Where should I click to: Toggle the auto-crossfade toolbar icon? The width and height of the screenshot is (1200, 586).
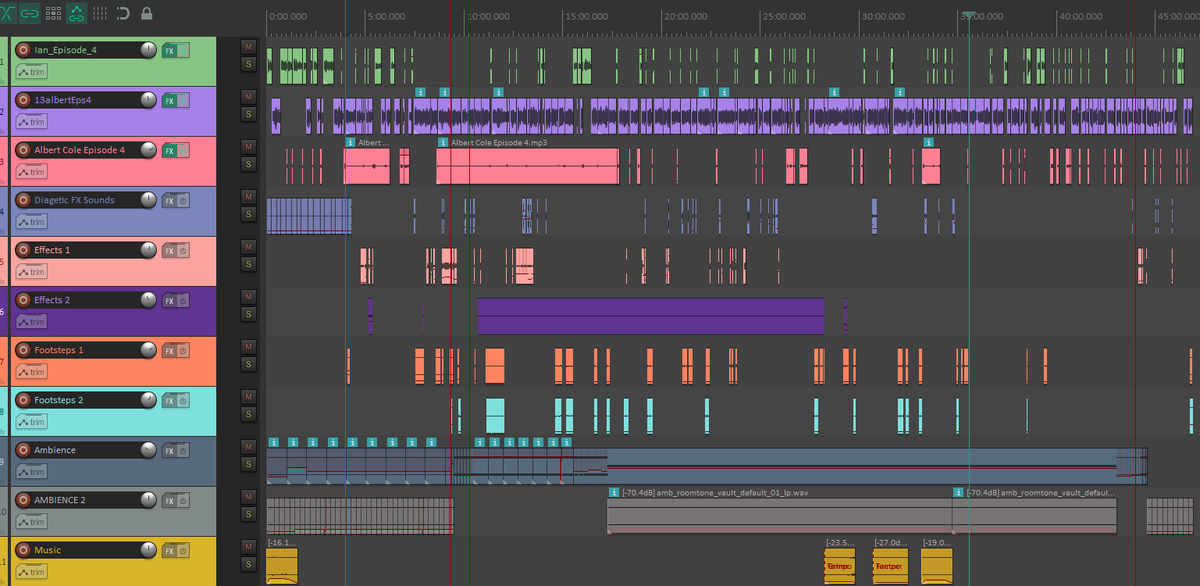(x=8, y=13)
